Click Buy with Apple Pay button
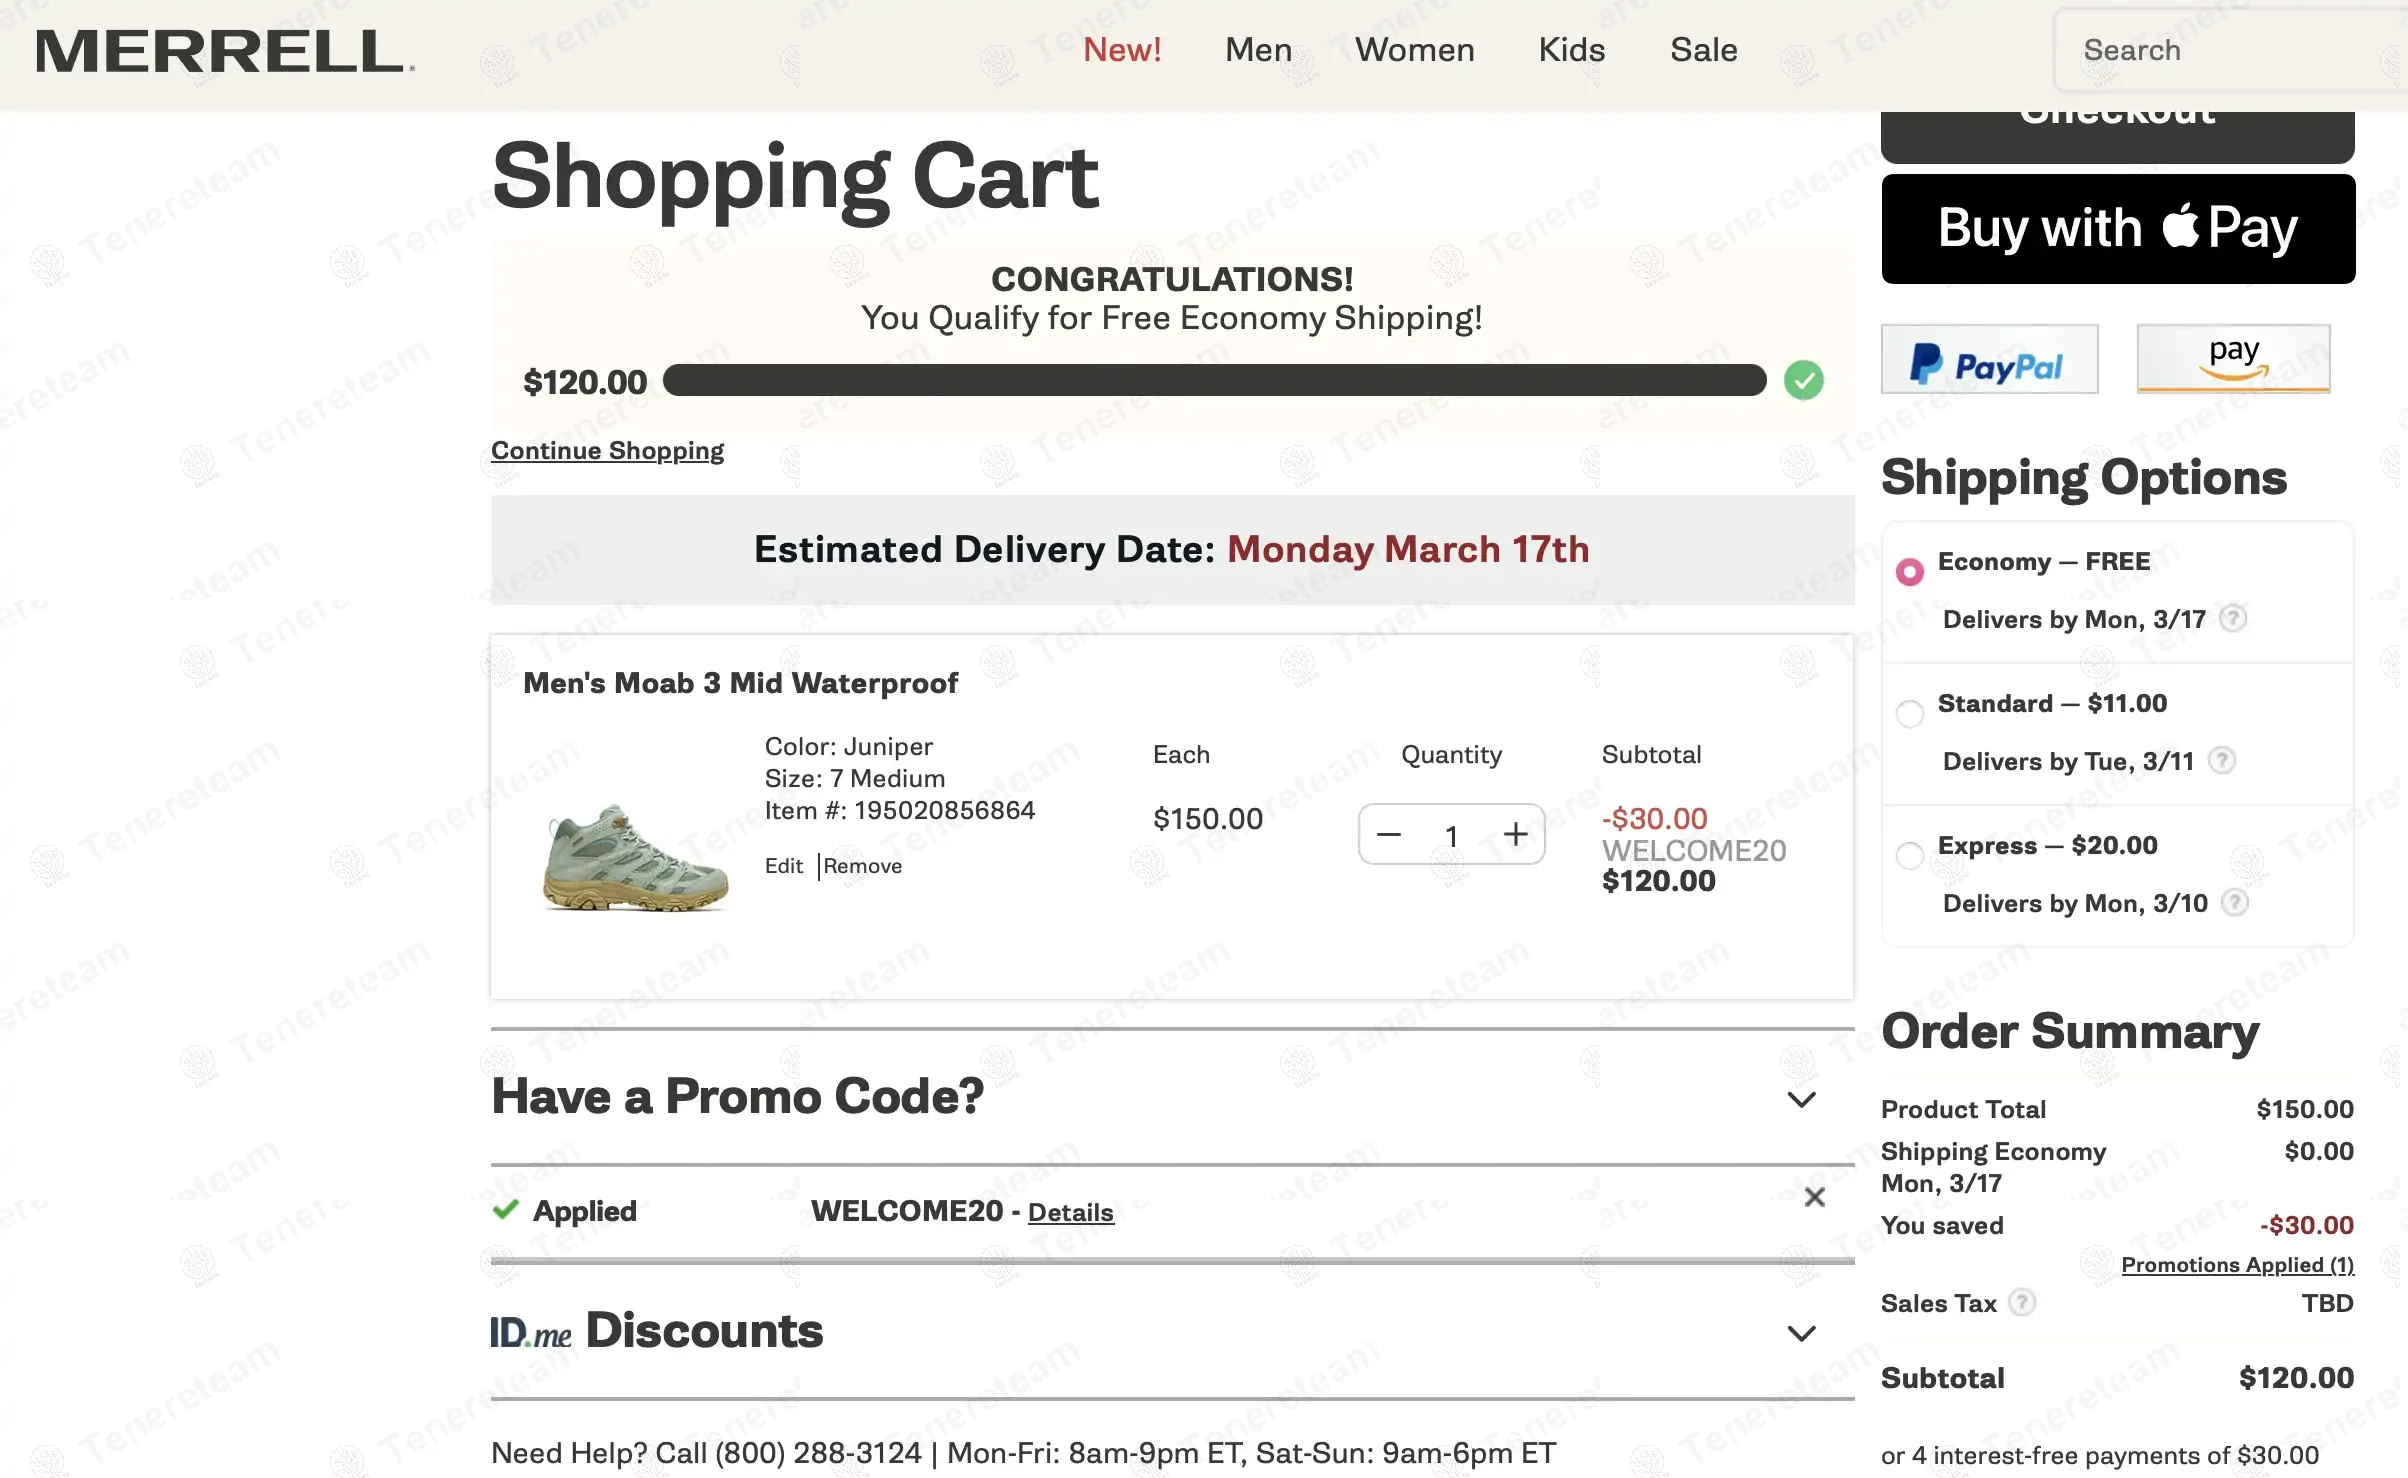Viewport: 2408px width, 1478px height. pyautogui.click(x=2117, y=229)
